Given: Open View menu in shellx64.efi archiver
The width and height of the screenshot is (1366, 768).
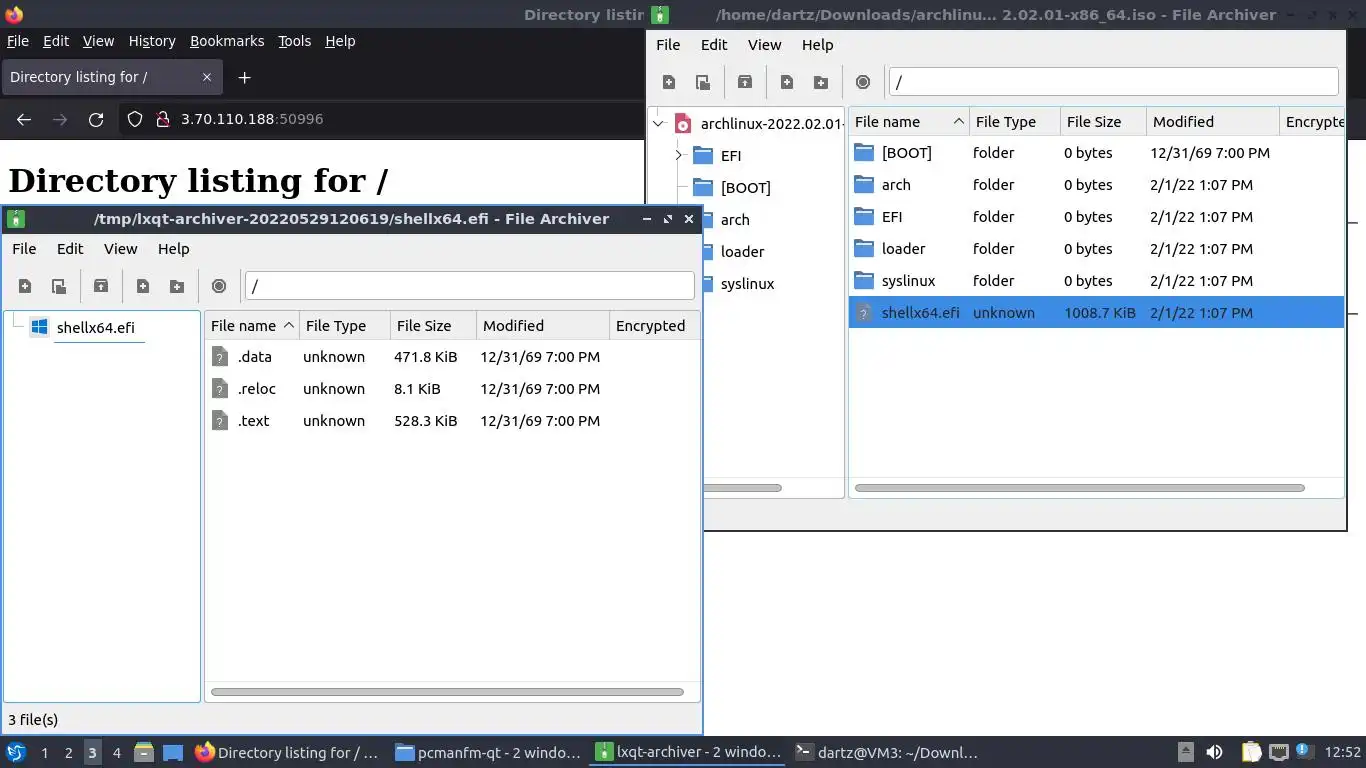Looking at the screenshot, I should click(120, 249).
